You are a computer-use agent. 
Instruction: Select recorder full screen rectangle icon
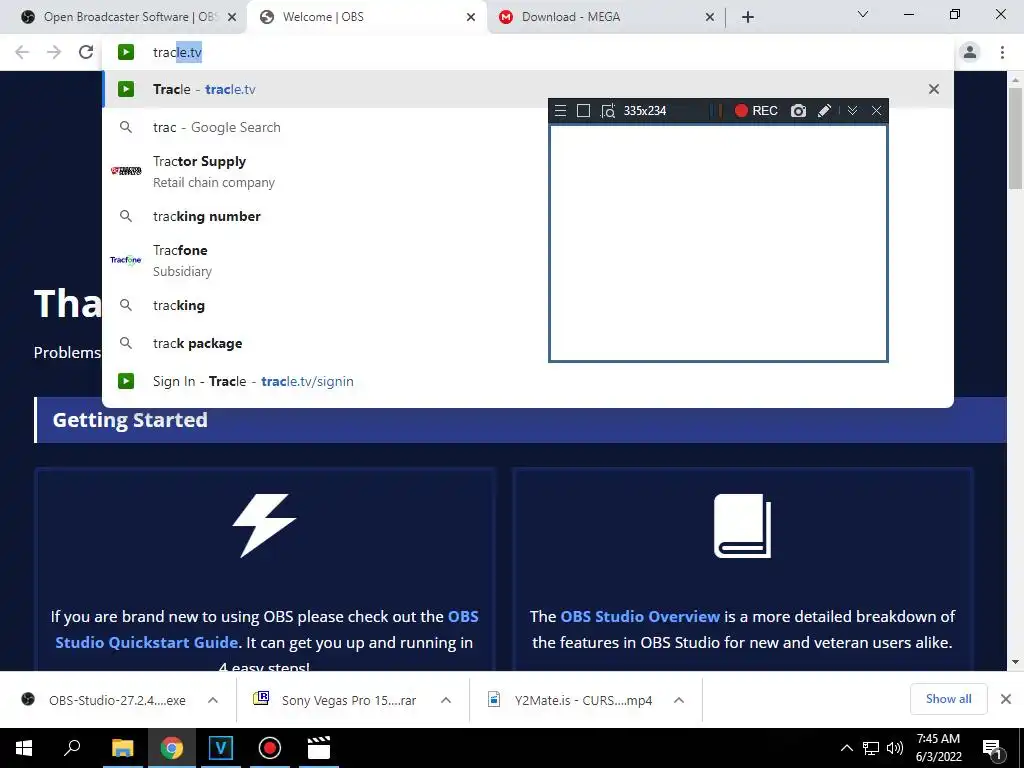tap(584, 110)
